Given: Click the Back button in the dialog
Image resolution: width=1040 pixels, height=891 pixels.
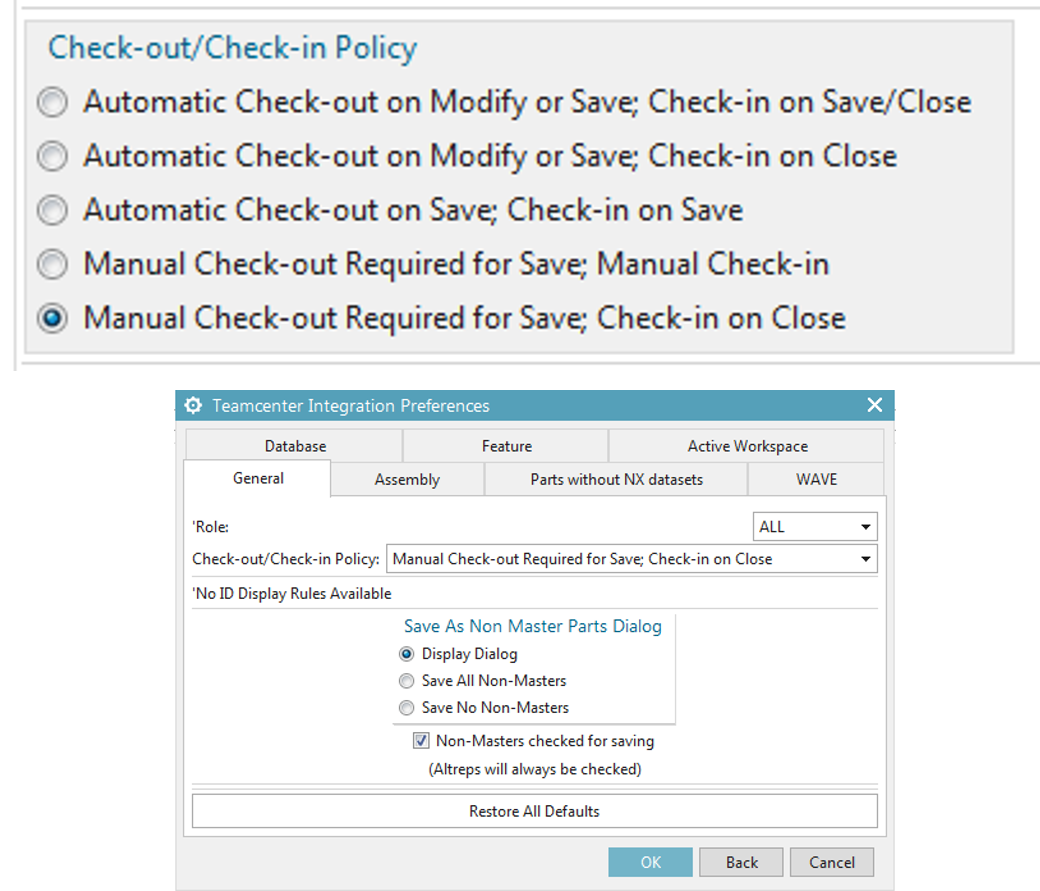Looking at the screenshot, I should pyautogui.click(x=741, y=861).
